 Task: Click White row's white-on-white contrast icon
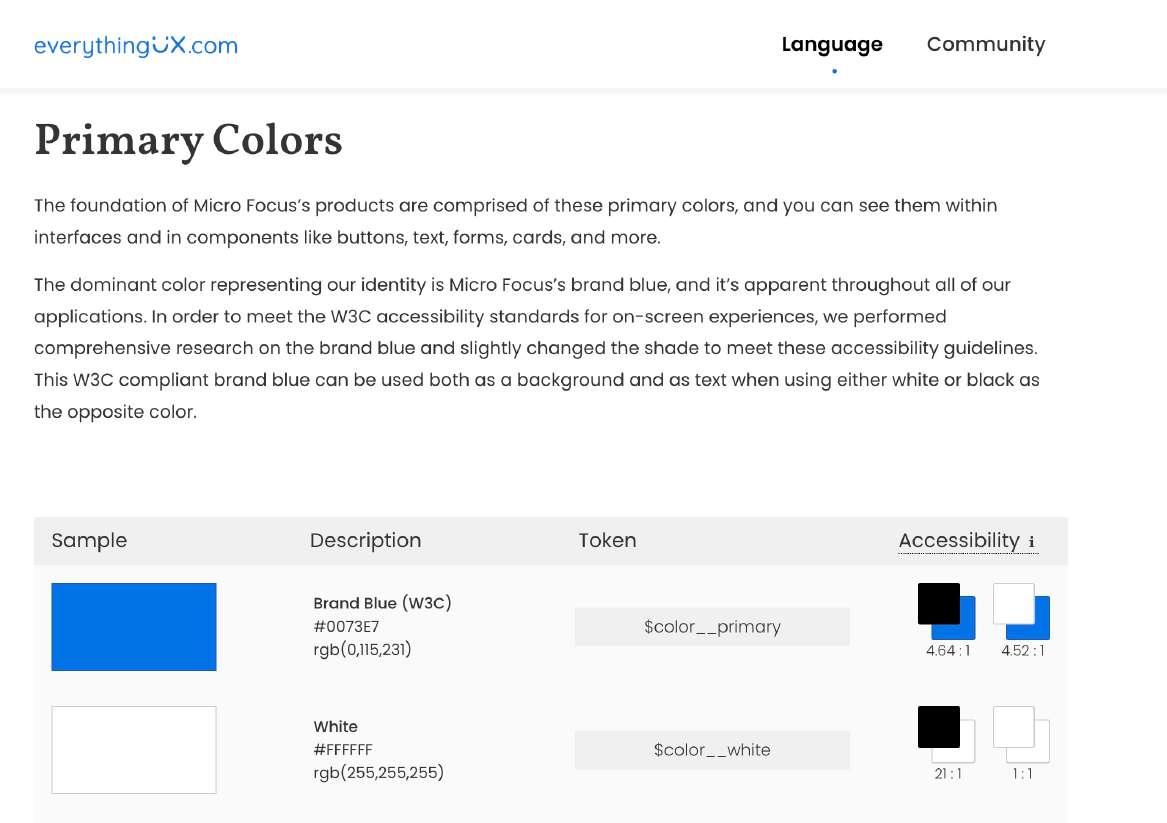click(x=1021, y=734)
